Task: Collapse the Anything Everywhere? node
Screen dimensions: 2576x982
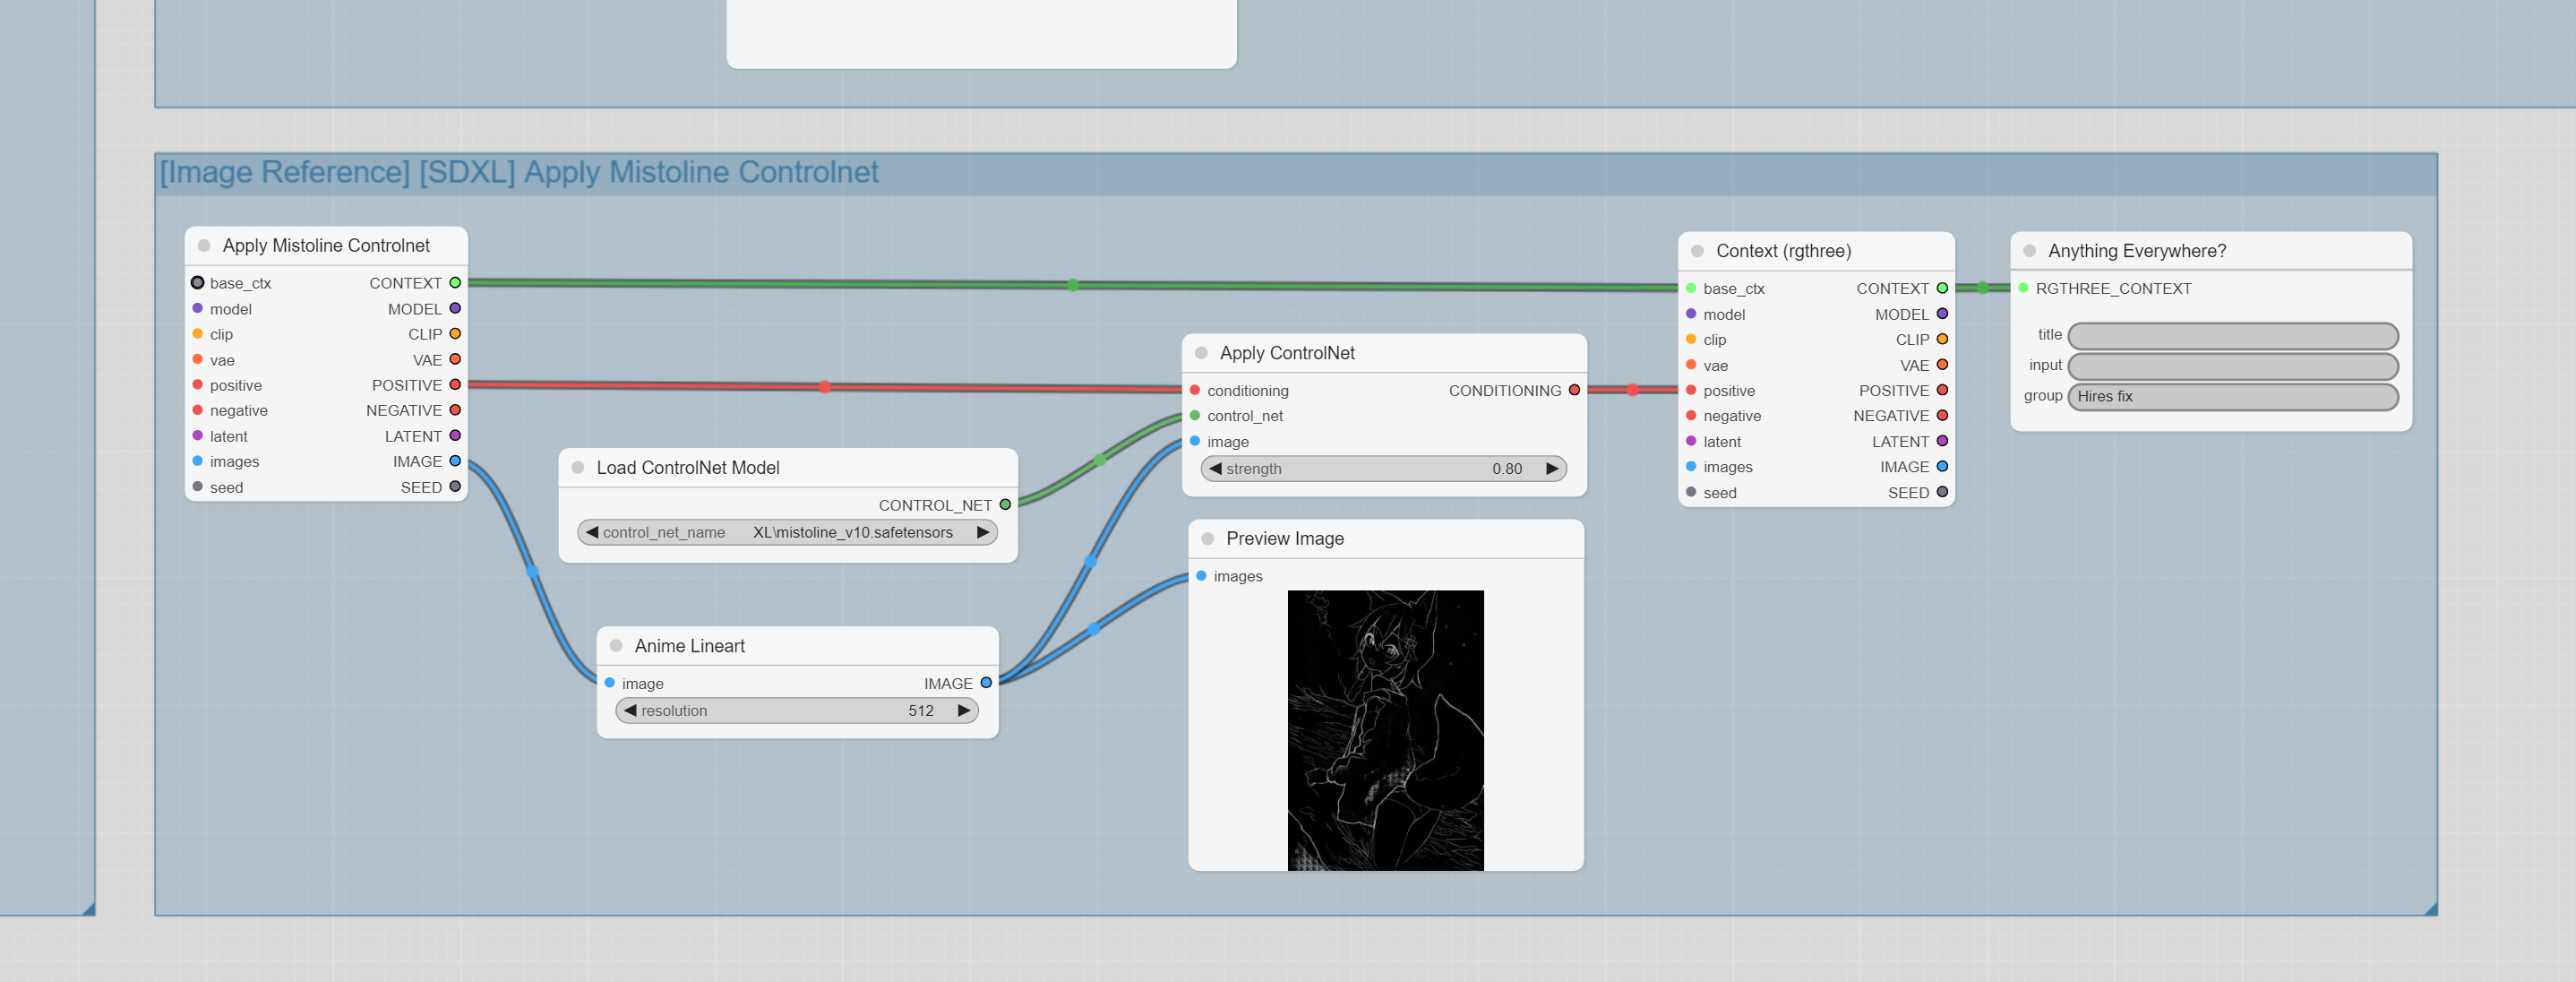Action: 2029,251
